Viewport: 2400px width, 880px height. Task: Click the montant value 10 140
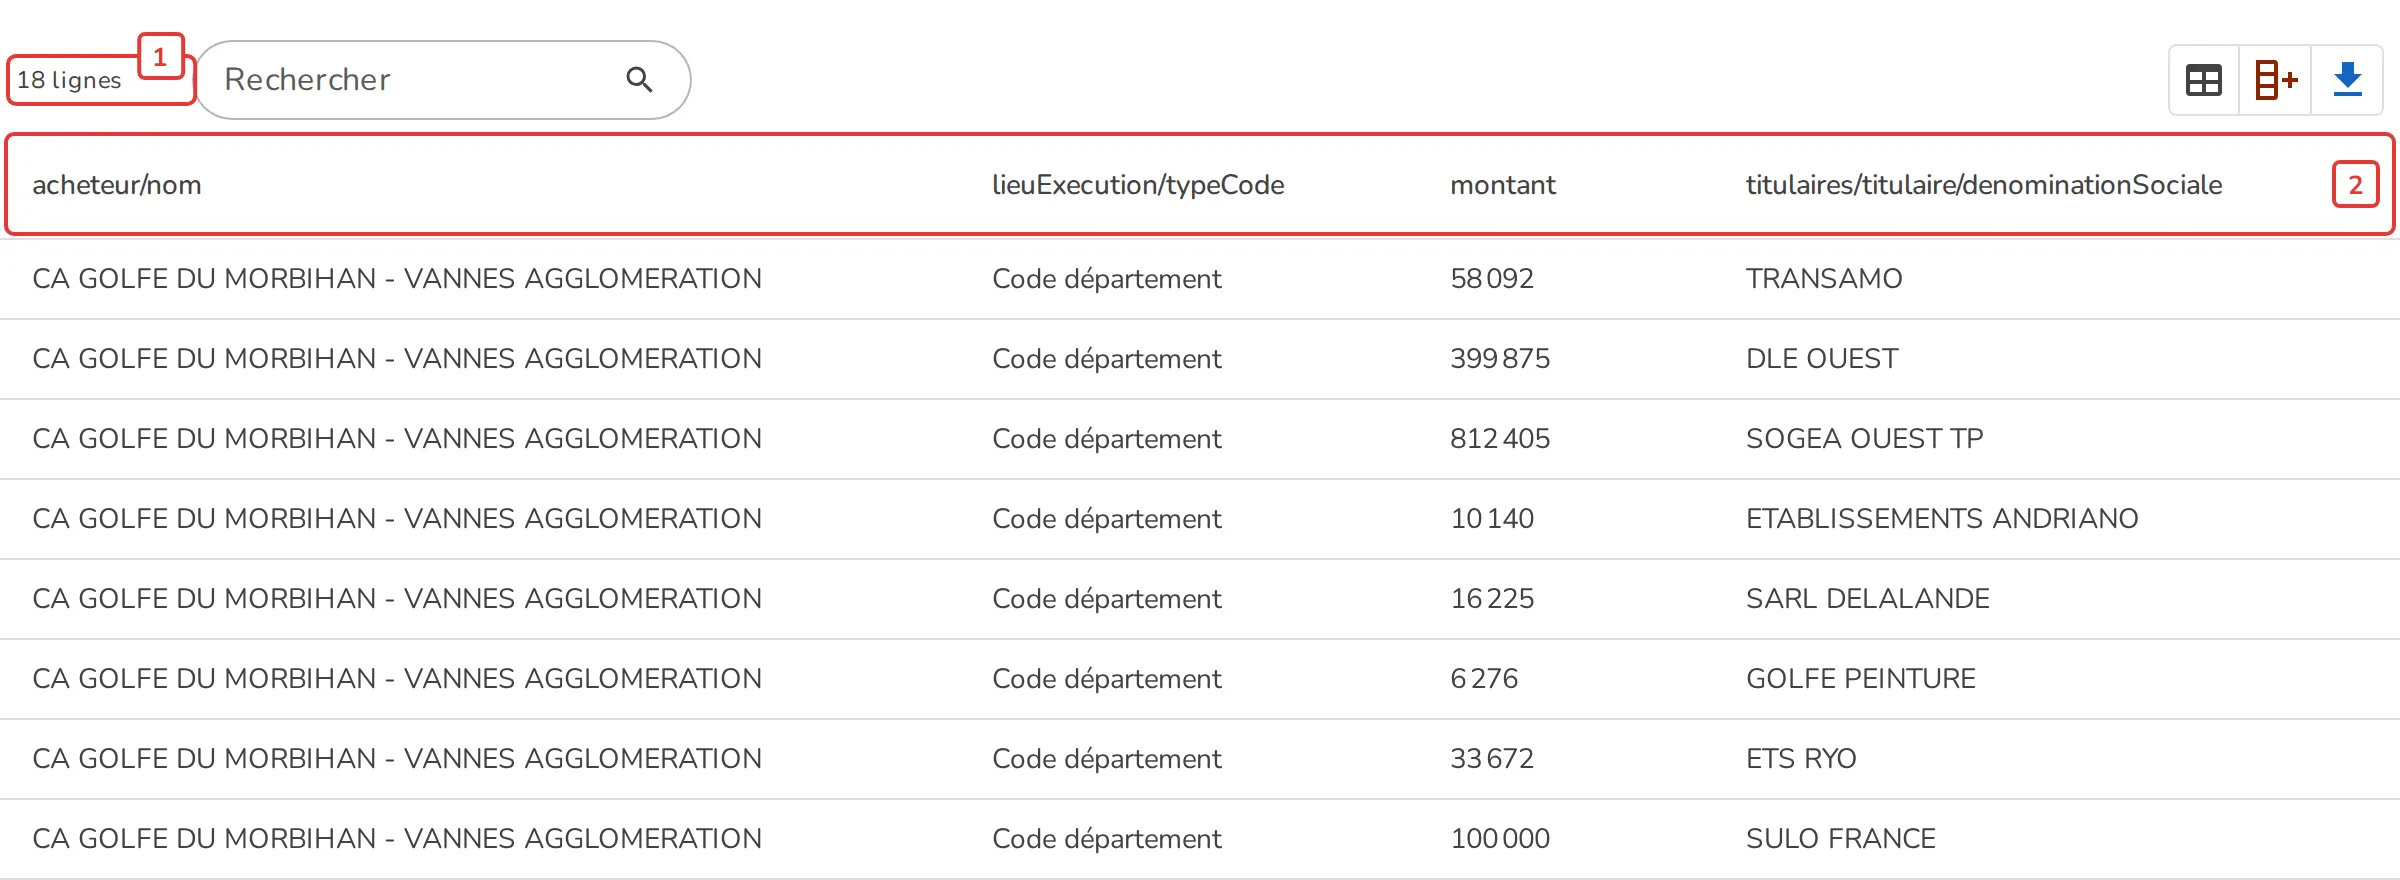(1492, 519)
